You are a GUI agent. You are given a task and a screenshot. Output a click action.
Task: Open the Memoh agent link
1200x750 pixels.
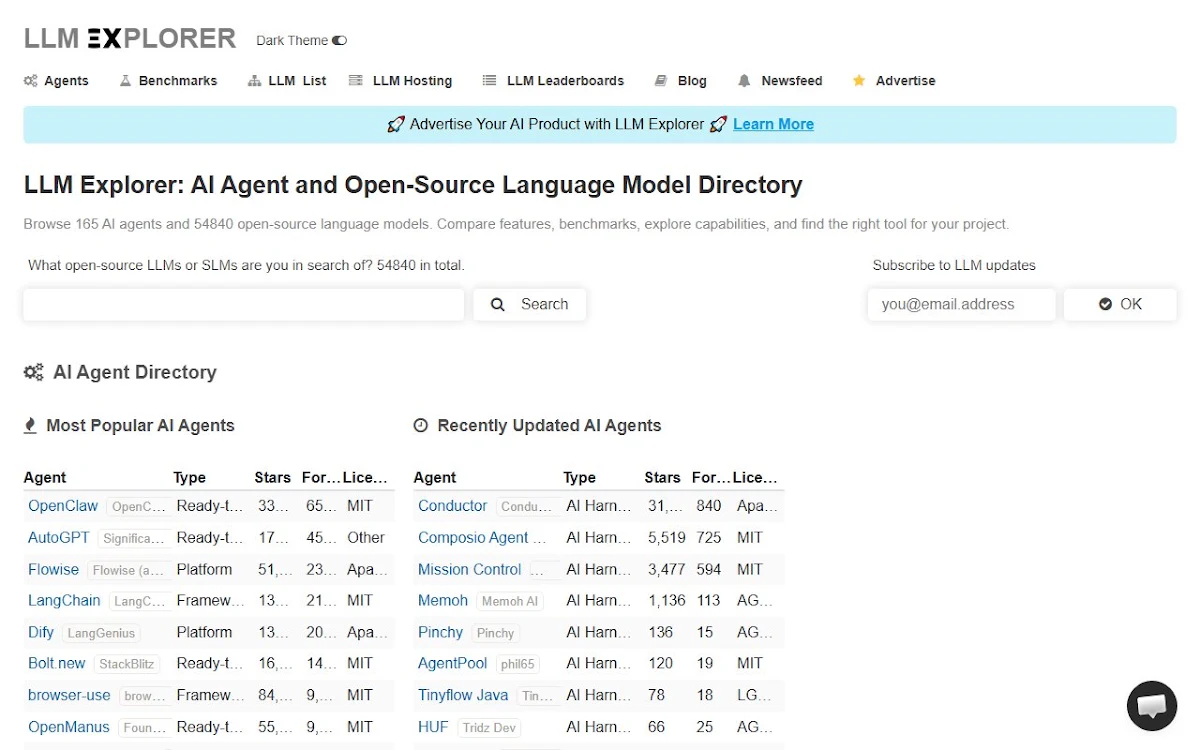(443, 600)
